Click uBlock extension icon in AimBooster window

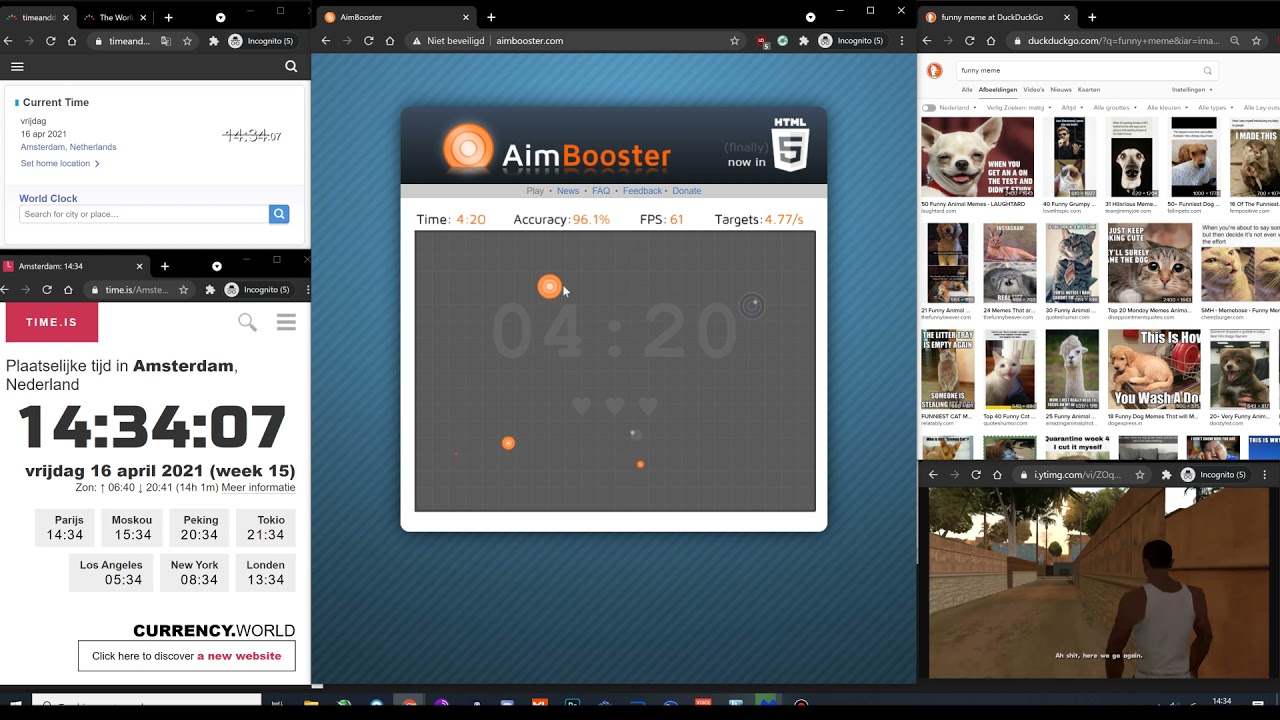click(x=762, y=41)
